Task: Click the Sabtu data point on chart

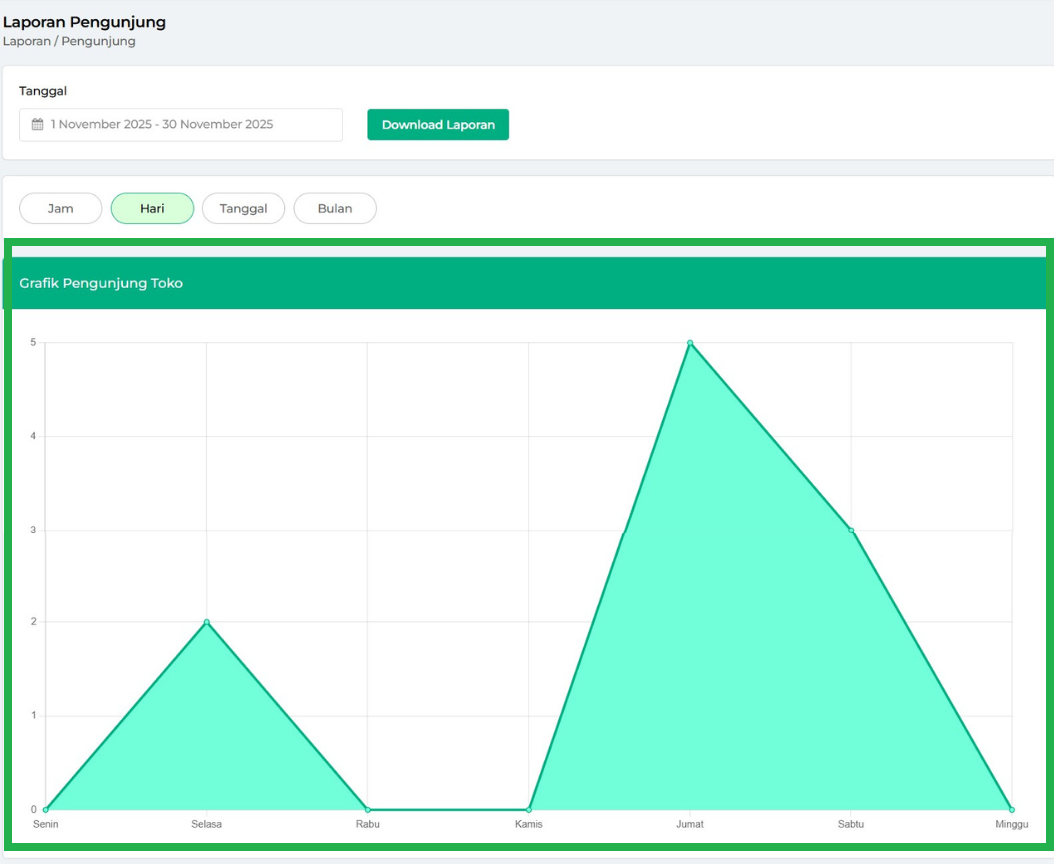Action: 851,530
